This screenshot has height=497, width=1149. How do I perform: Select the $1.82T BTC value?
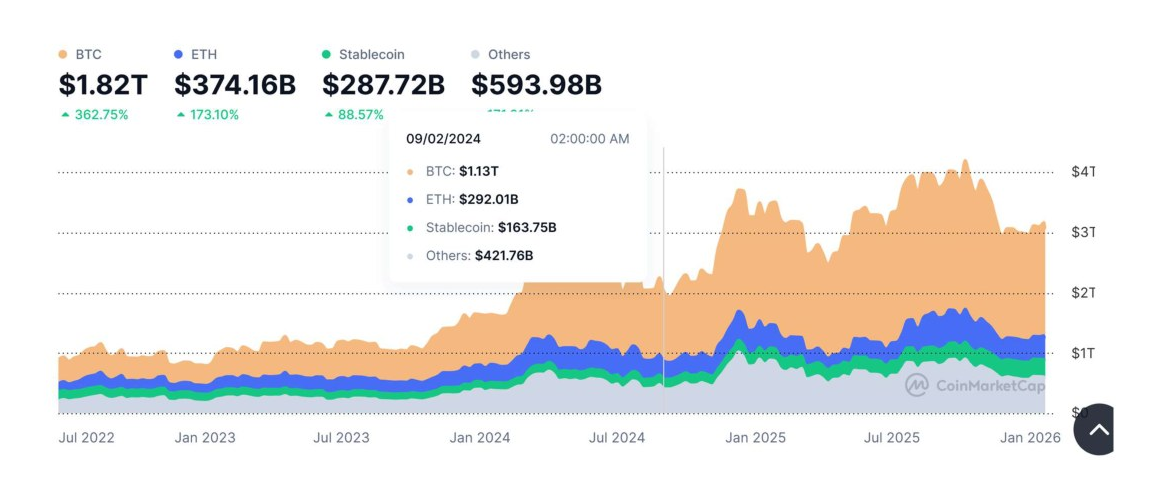(x=103, y=85)
